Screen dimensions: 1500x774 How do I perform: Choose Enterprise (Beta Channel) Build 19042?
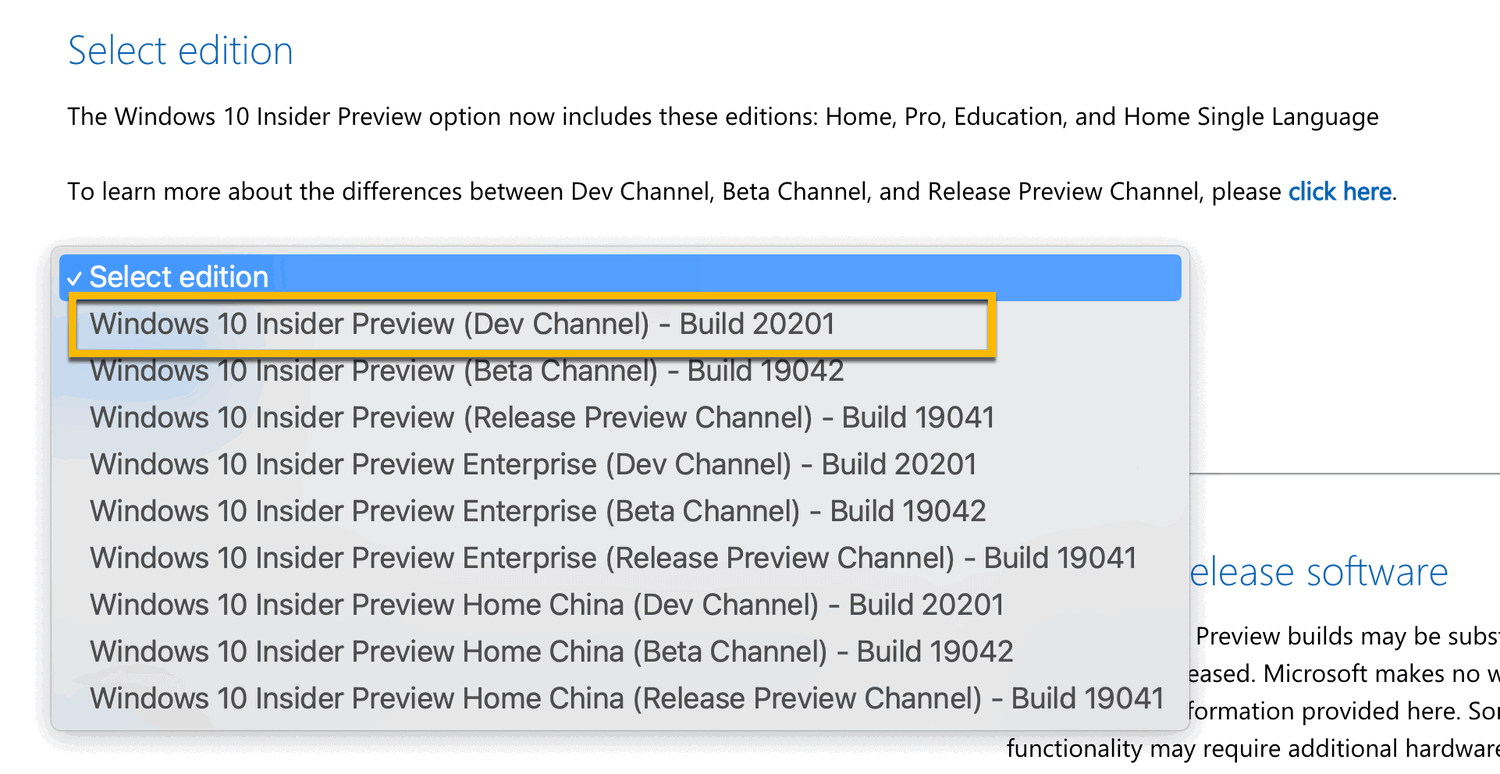pyautogui.click(x=537, y=510)
